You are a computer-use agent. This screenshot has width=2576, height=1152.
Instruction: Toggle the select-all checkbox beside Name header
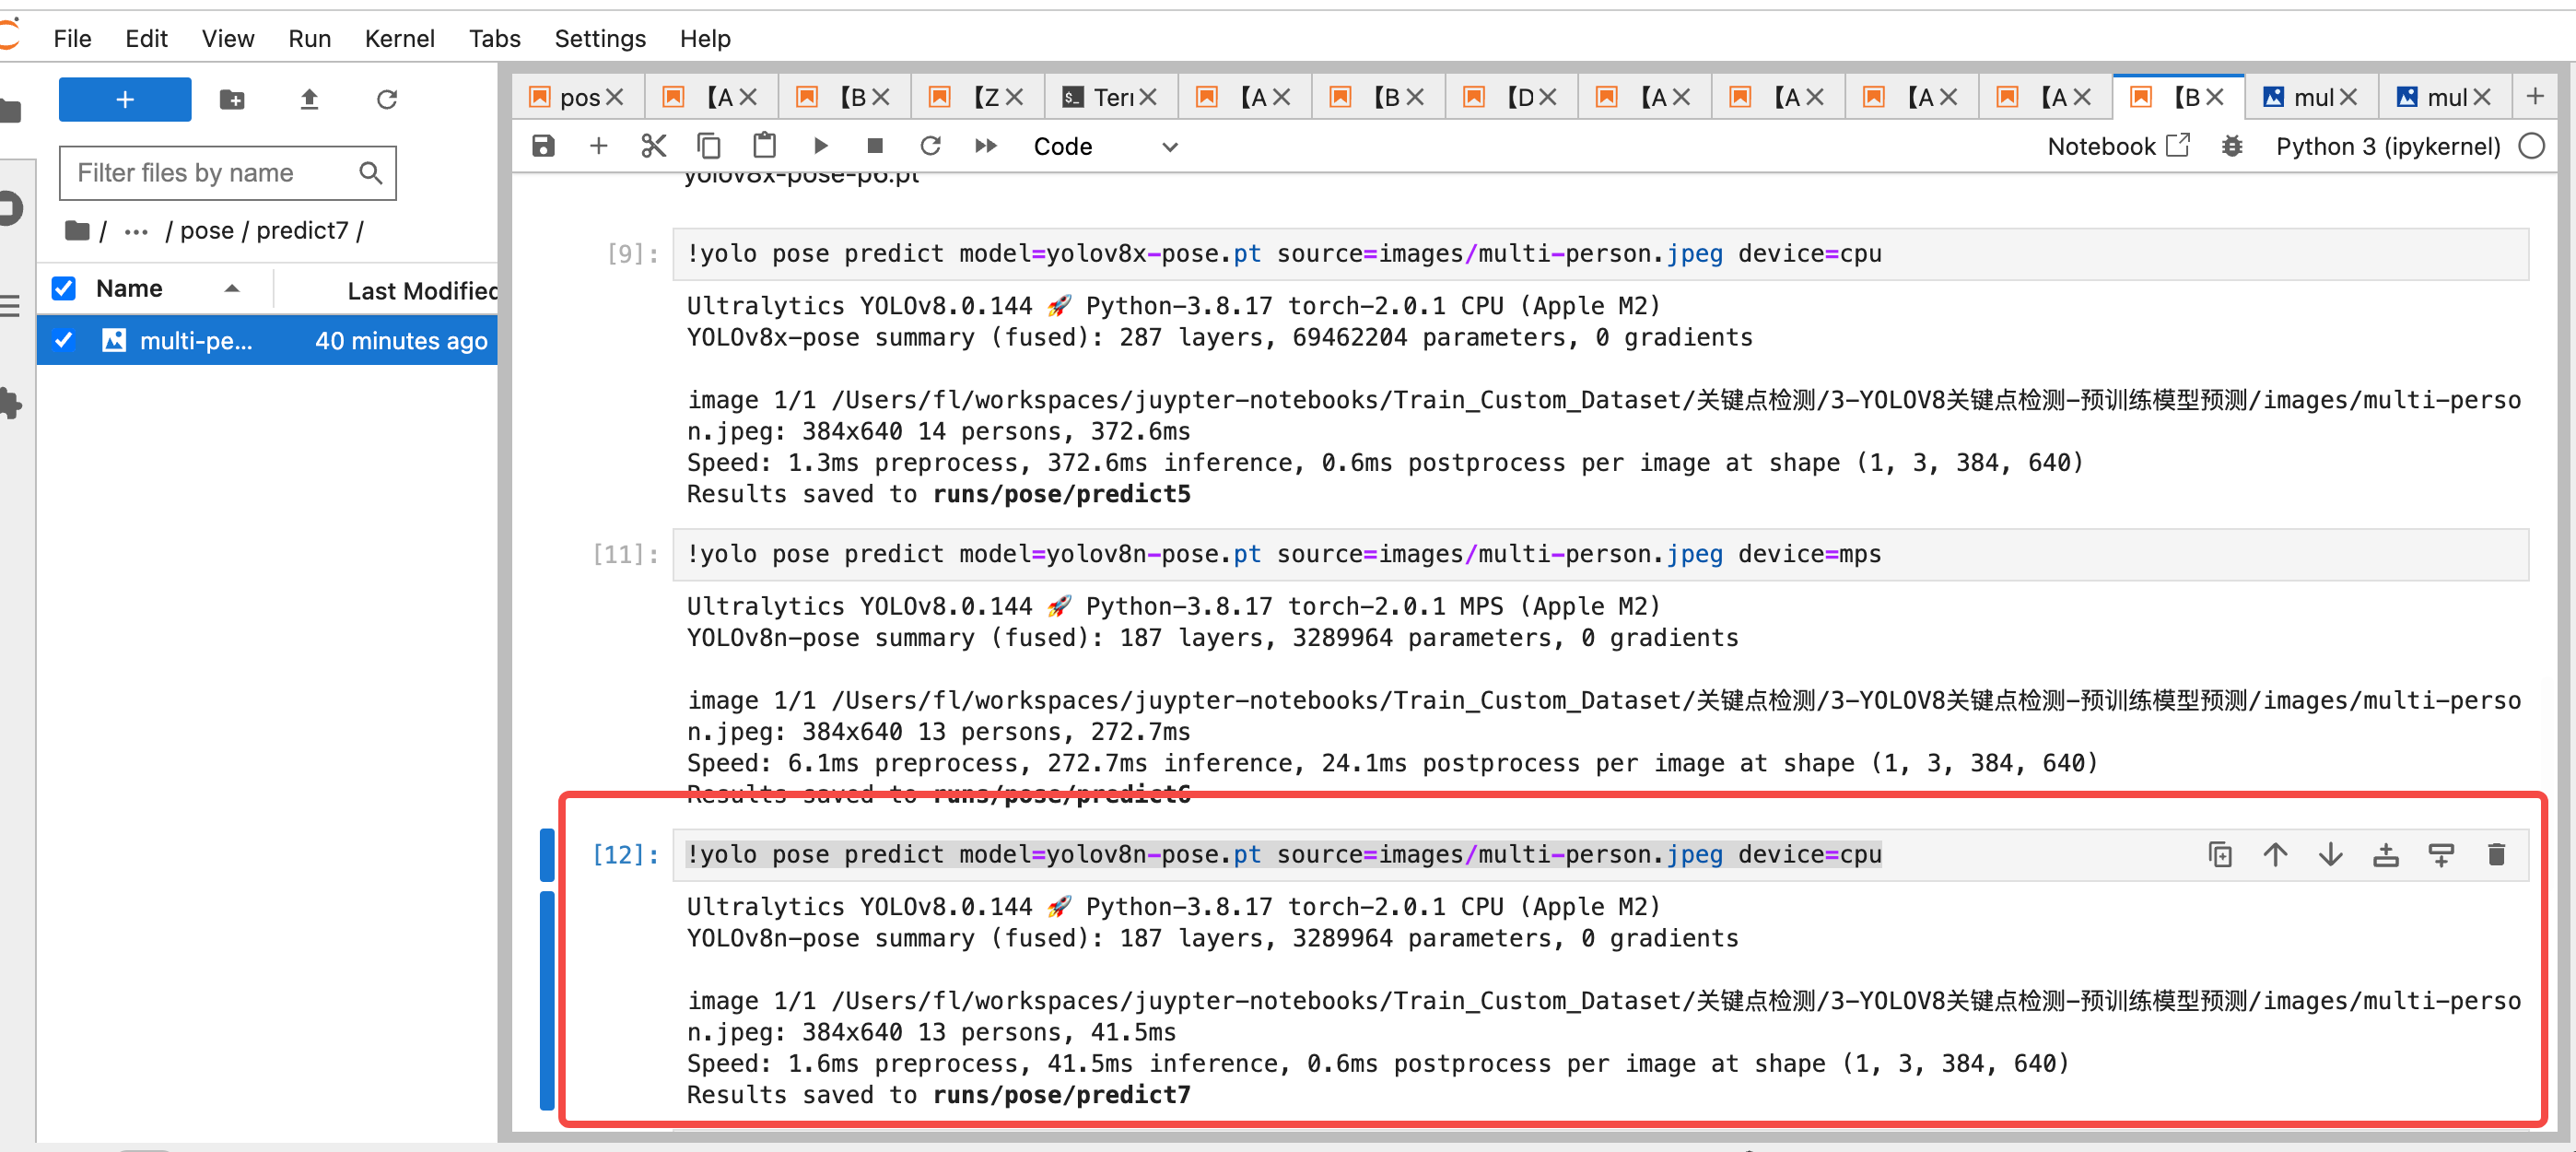63,288
